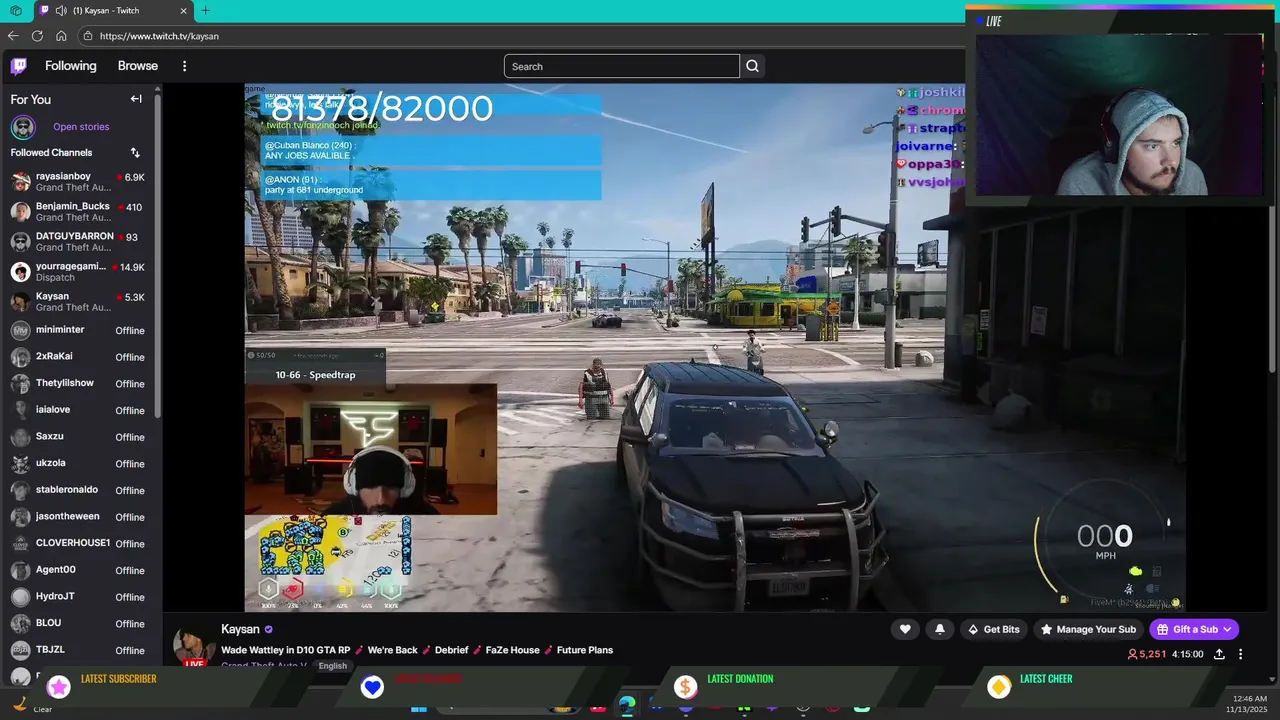Toggle the notification bell for Kaysan
This screenshot has height=720, width=1280.
[x=940, y=629]
